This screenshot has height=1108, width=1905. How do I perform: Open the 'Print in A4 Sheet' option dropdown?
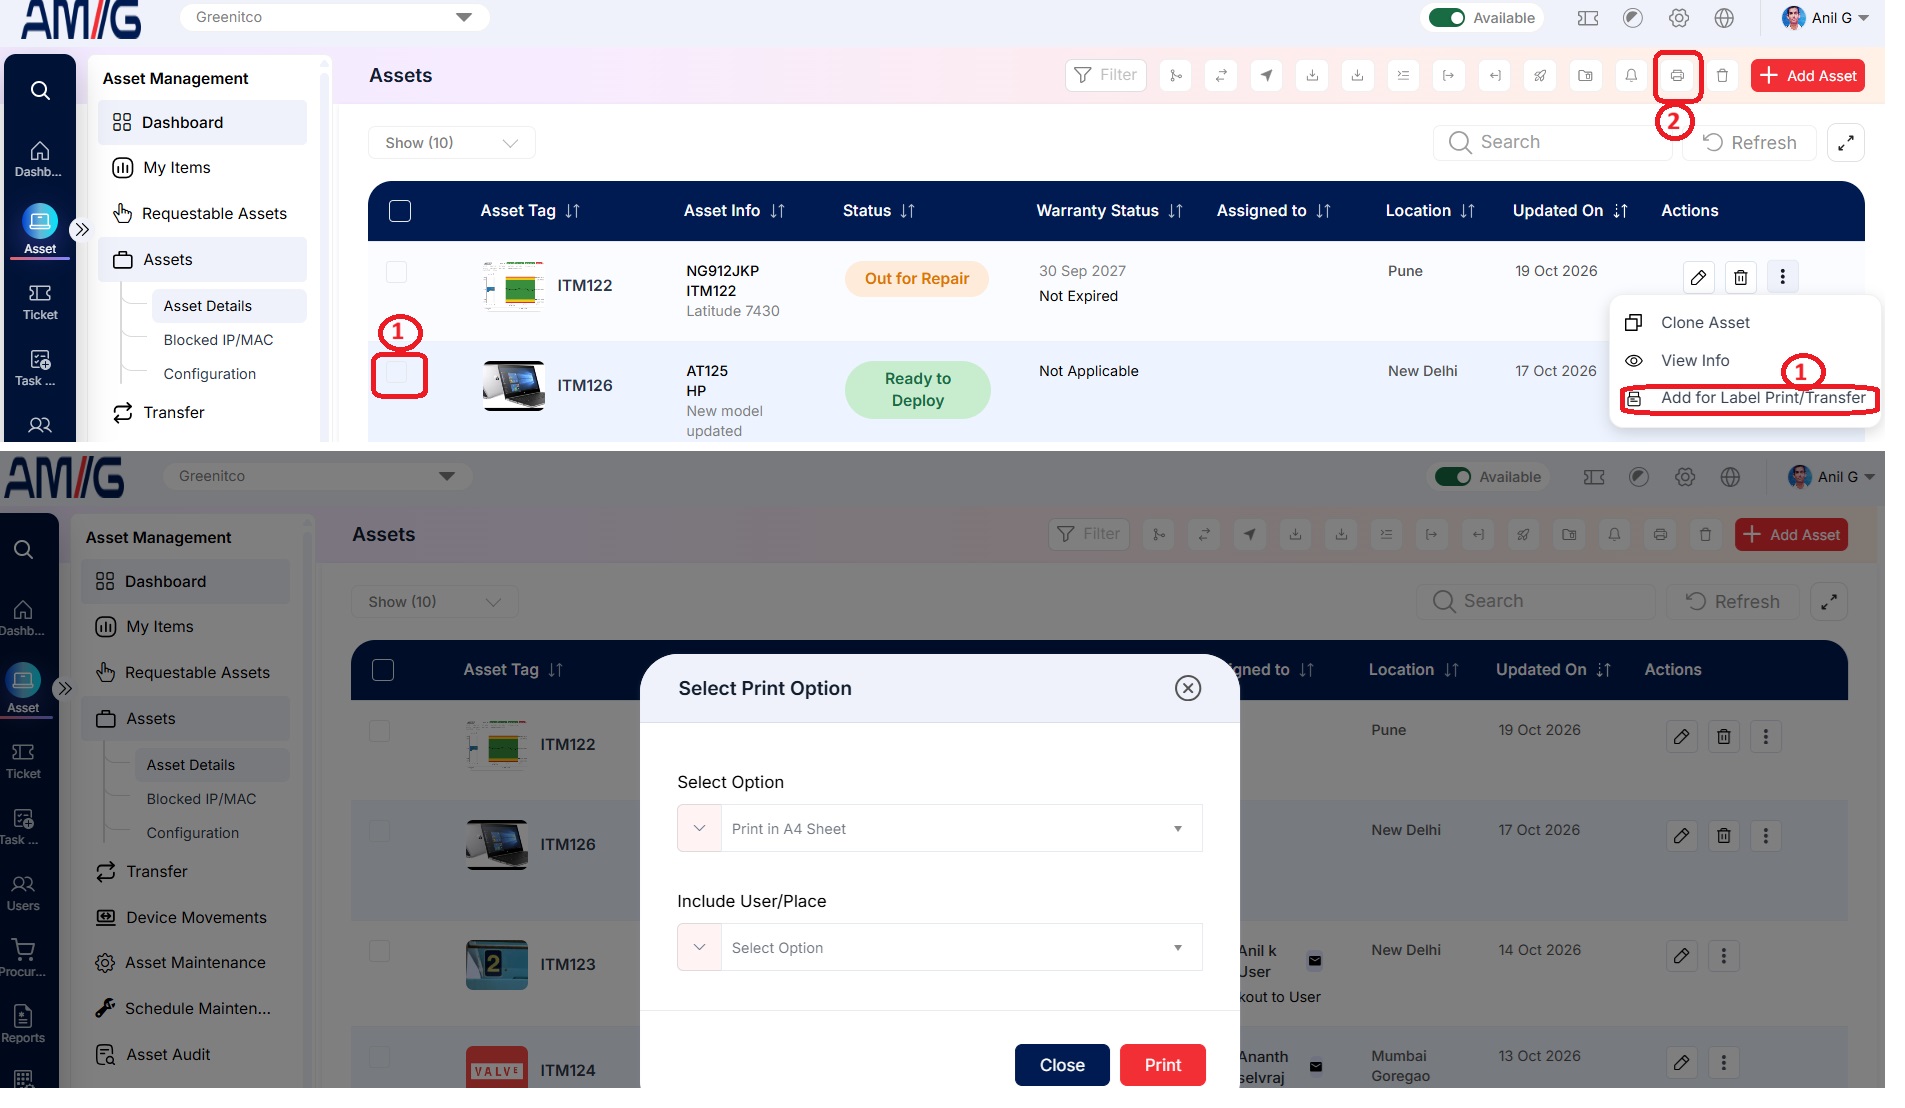coord(939,829)
